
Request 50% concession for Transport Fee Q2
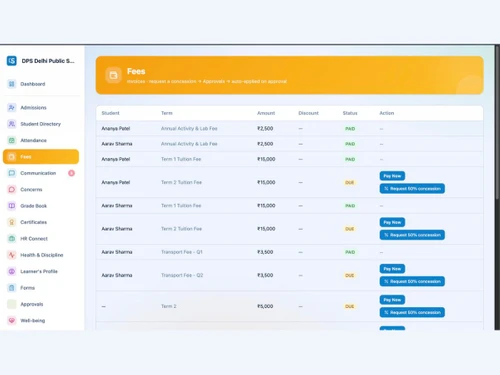click(412, 281)
